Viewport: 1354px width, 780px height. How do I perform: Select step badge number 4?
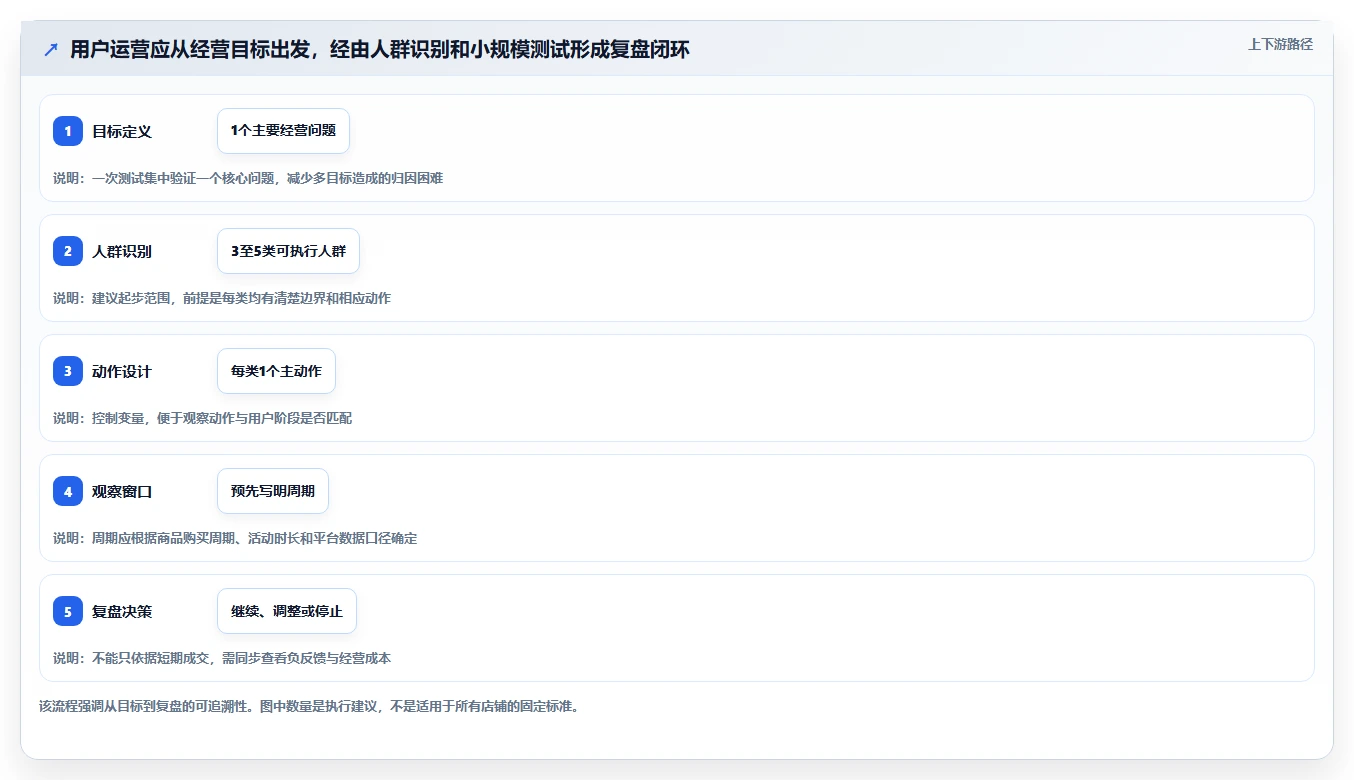pyautogui.click(x=68, y=491)
